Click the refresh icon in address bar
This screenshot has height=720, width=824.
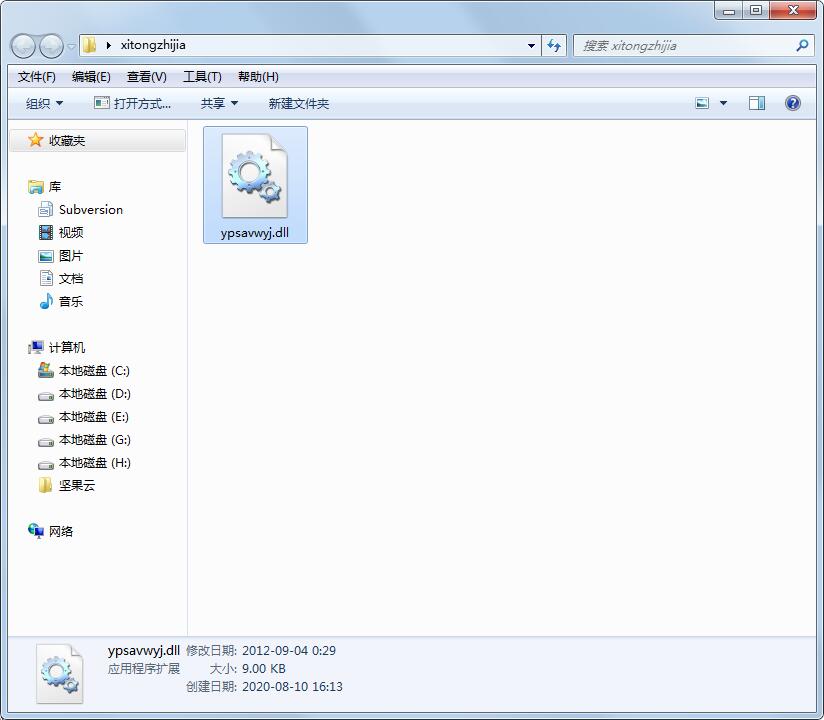coord(553,45)
